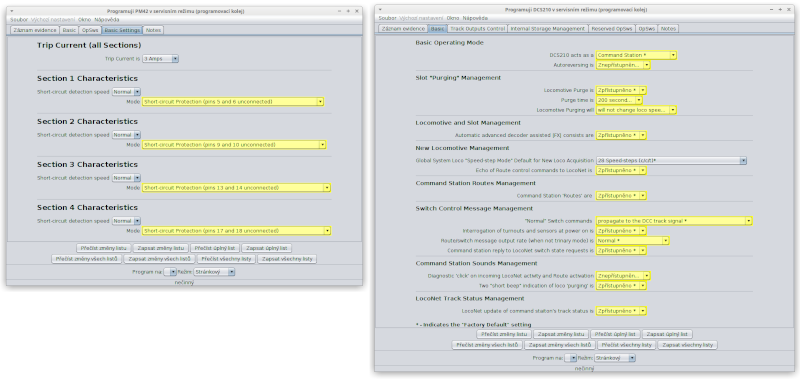
Task: Switch to Basic Settings tab in PM42 window
Action: pyautogui.click(x=121, y=30)
